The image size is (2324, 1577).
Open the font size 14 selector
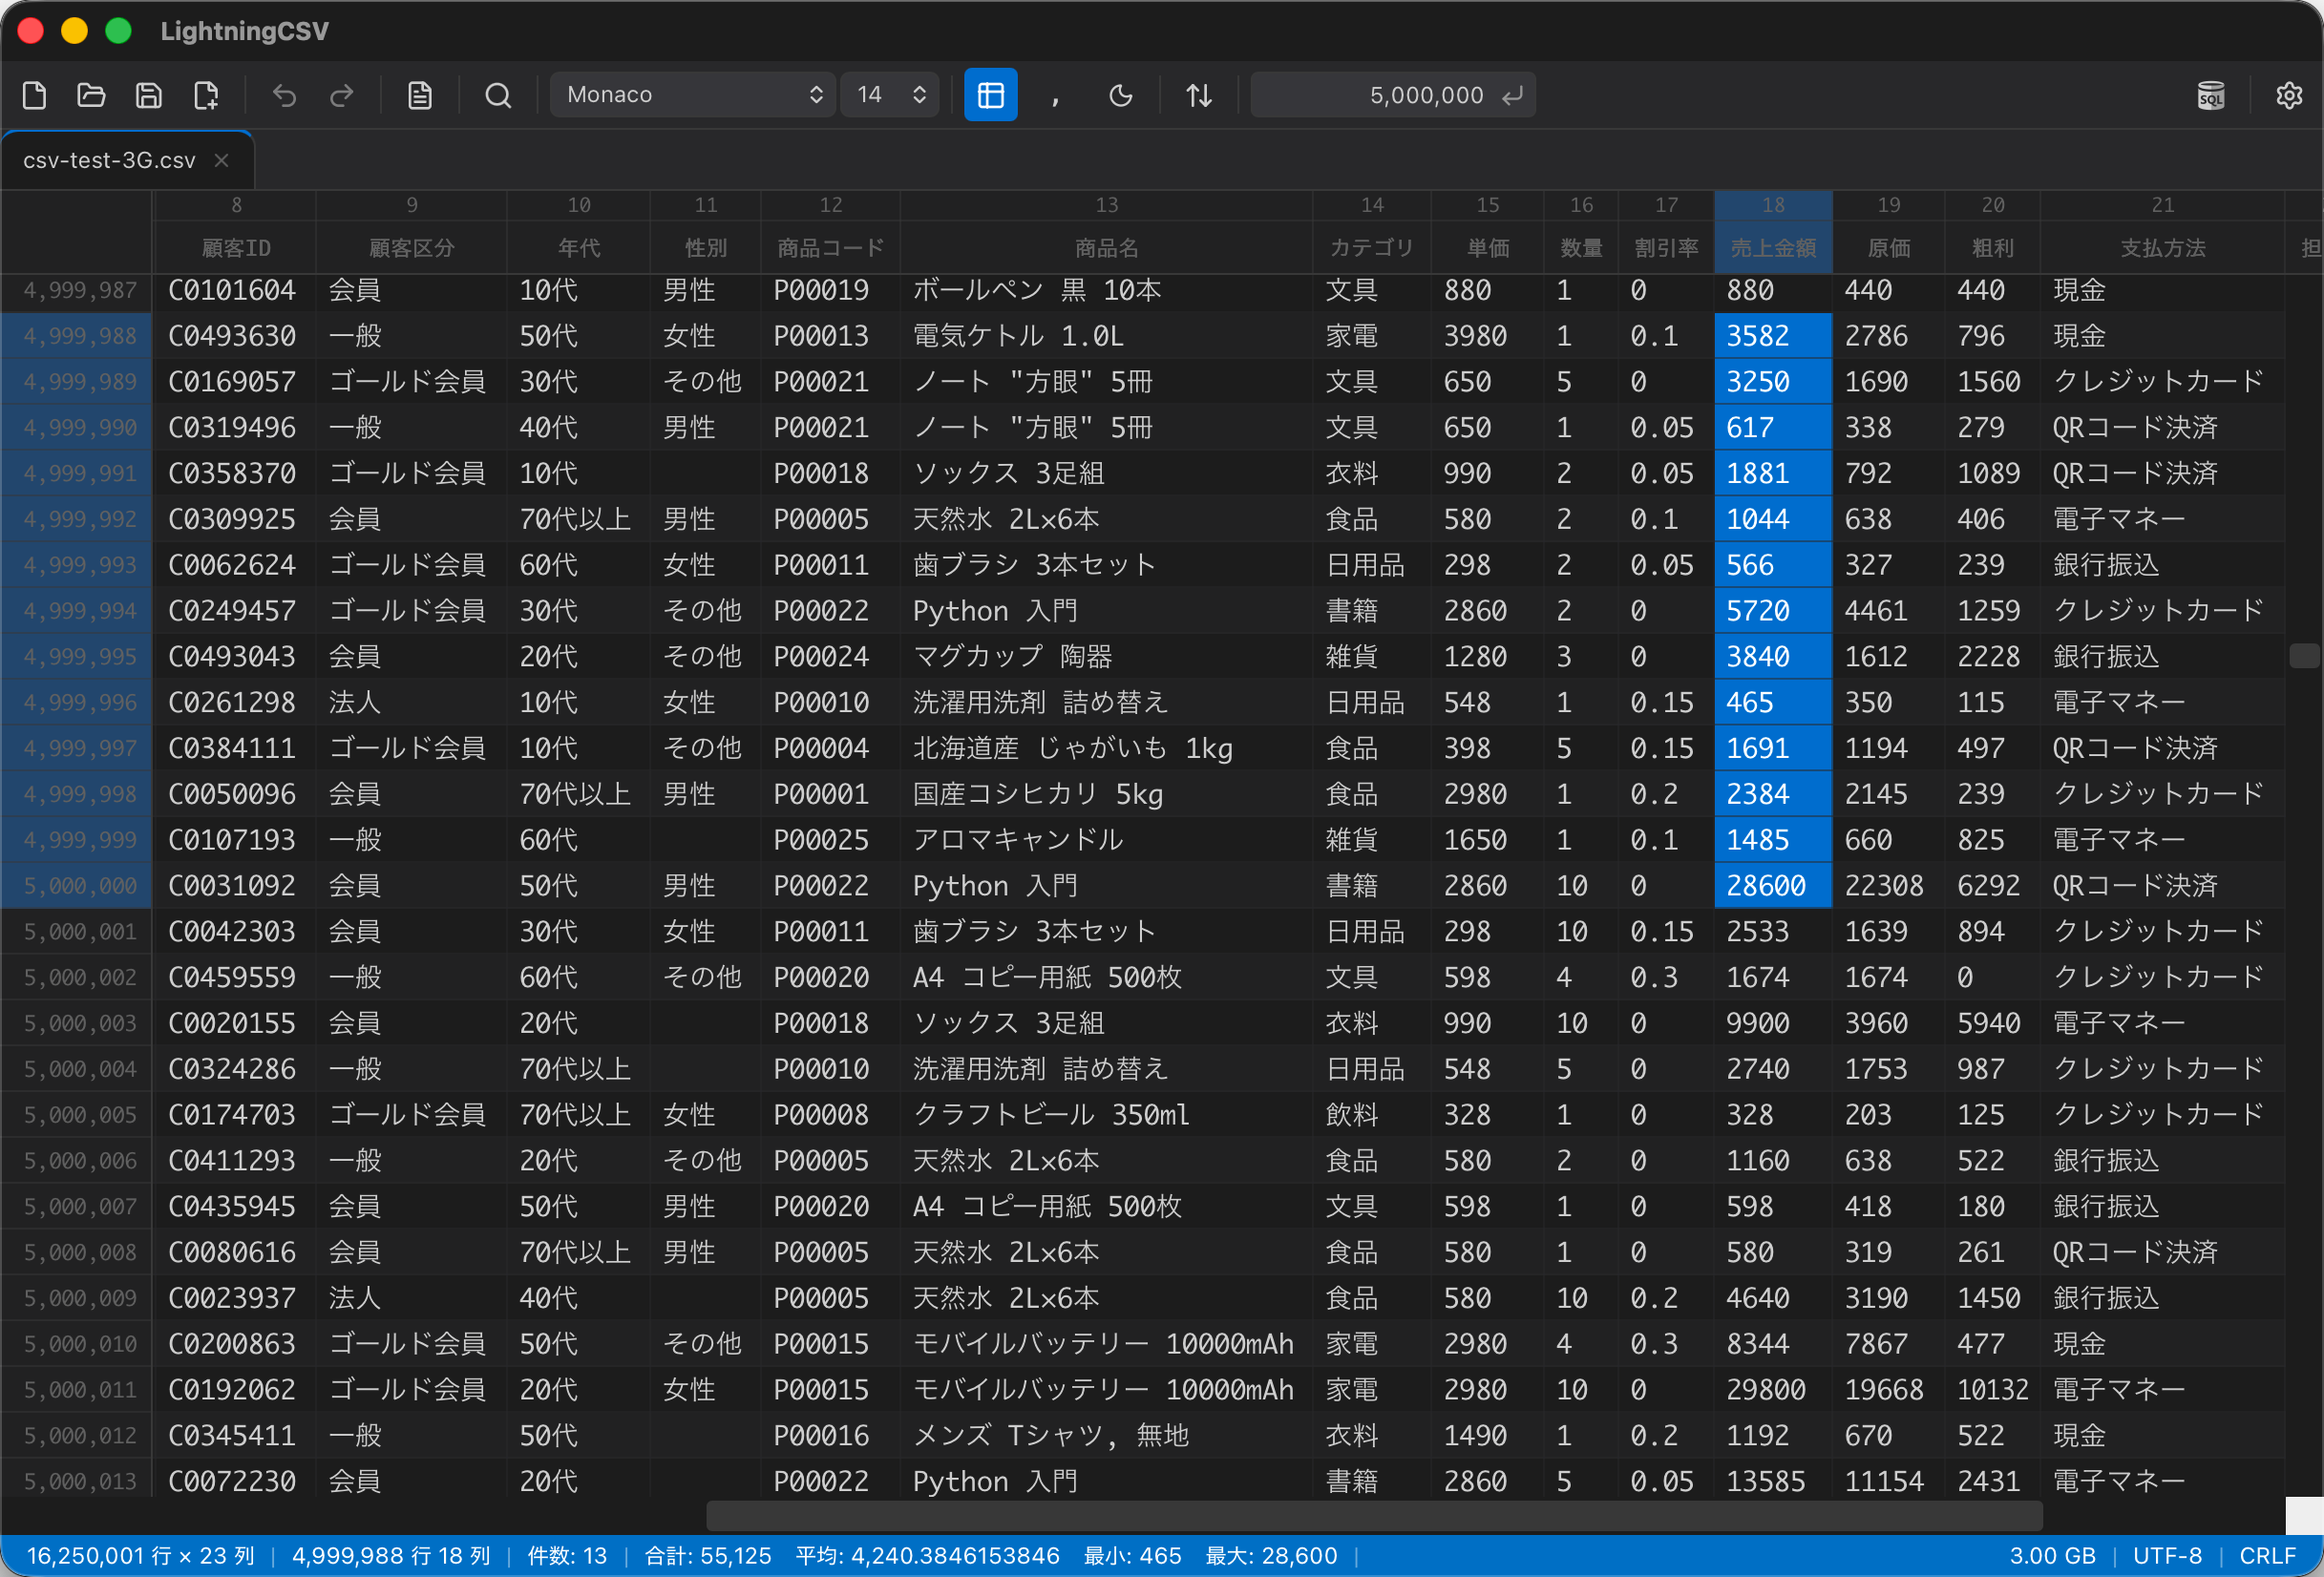coord(890,95)
